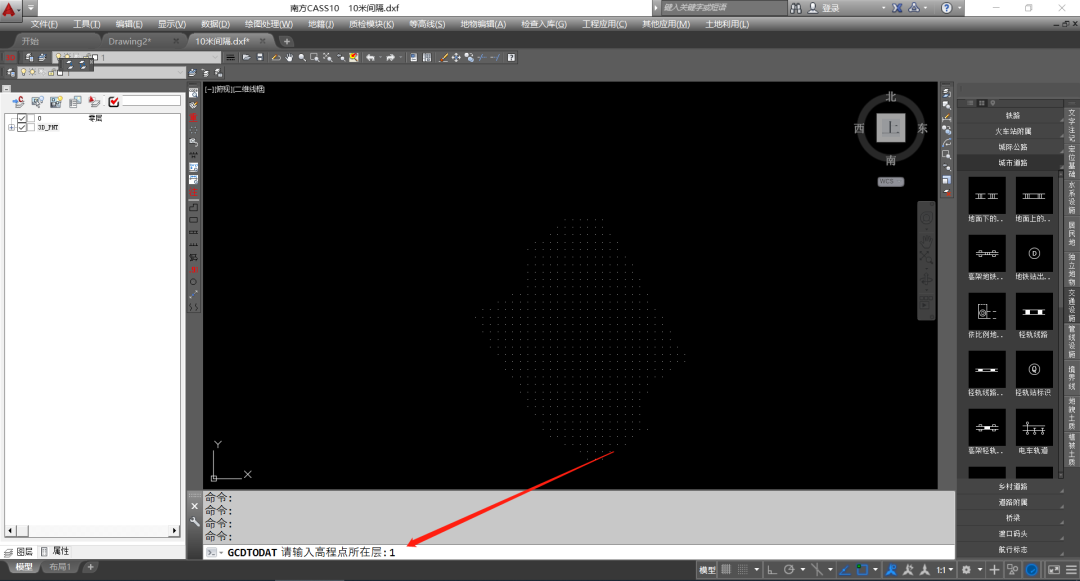
Task: Click the 属性 panel tab
Action: [56, 551]
